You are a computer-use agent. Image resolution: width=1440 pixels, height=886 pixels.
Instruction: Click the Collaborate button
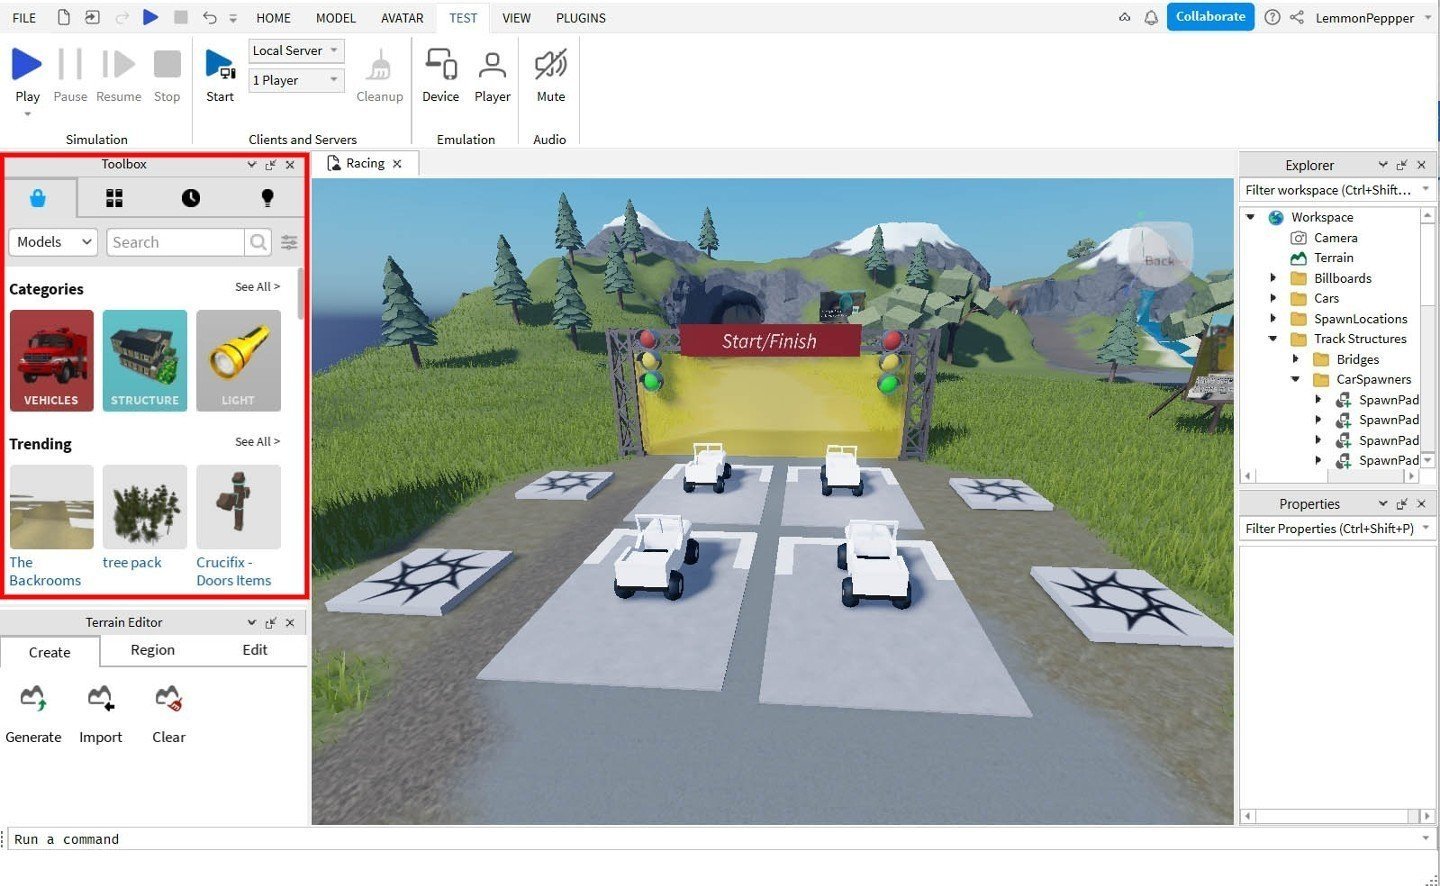(x=1210, y=17)
